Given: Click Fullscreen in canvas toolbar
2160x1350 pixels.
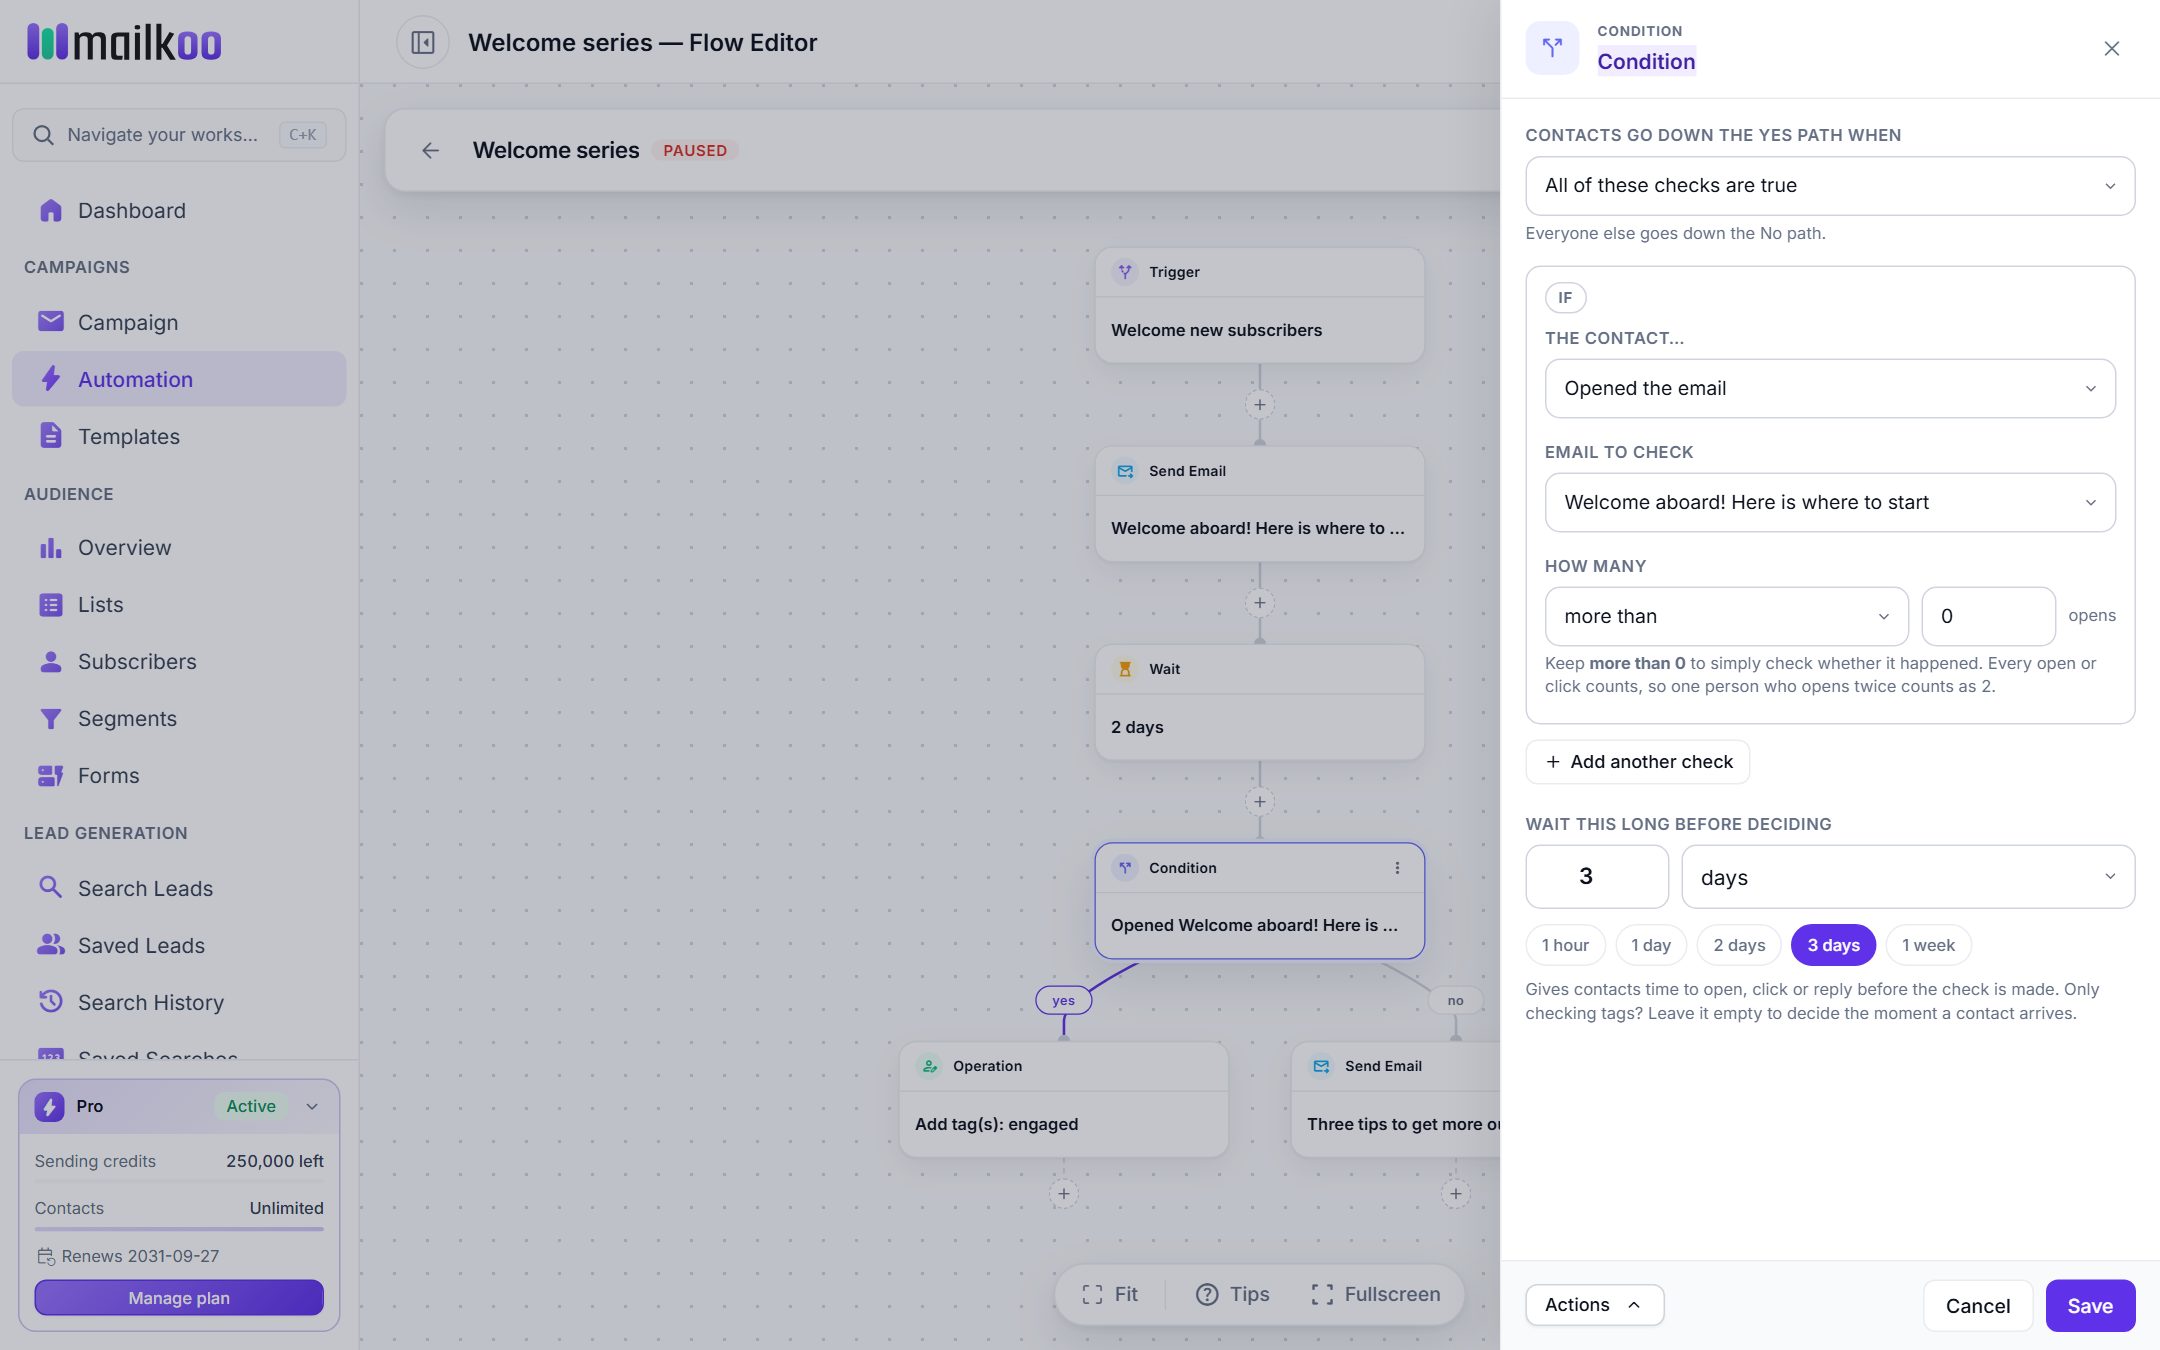Looking at the screenshot, I should (x=1375, y=1296).
